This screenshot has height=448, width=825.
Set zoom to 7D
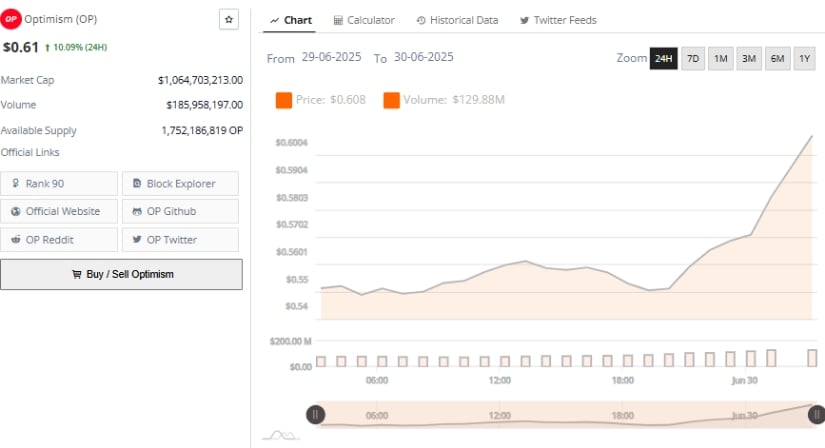point(693,58)
